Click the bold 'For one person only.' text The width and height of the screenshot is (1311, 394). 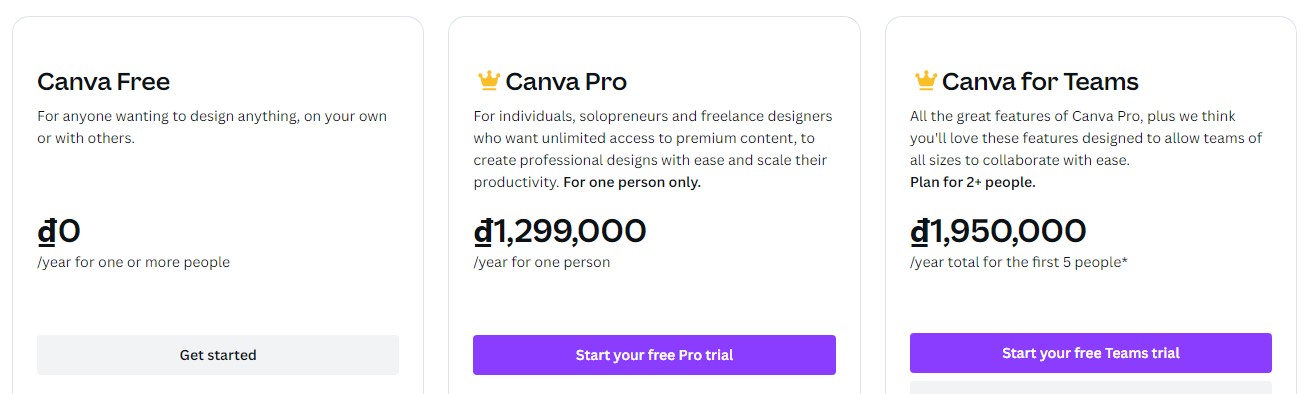coord(632,182)
